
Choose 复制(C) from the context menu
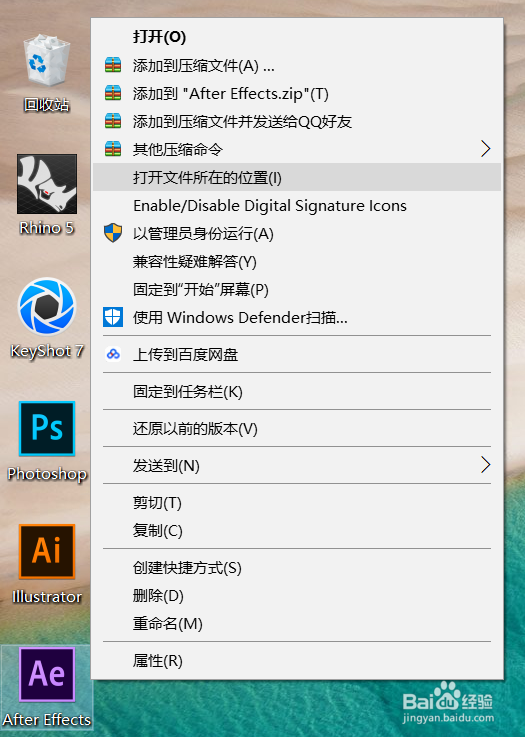tap(297, 531)
